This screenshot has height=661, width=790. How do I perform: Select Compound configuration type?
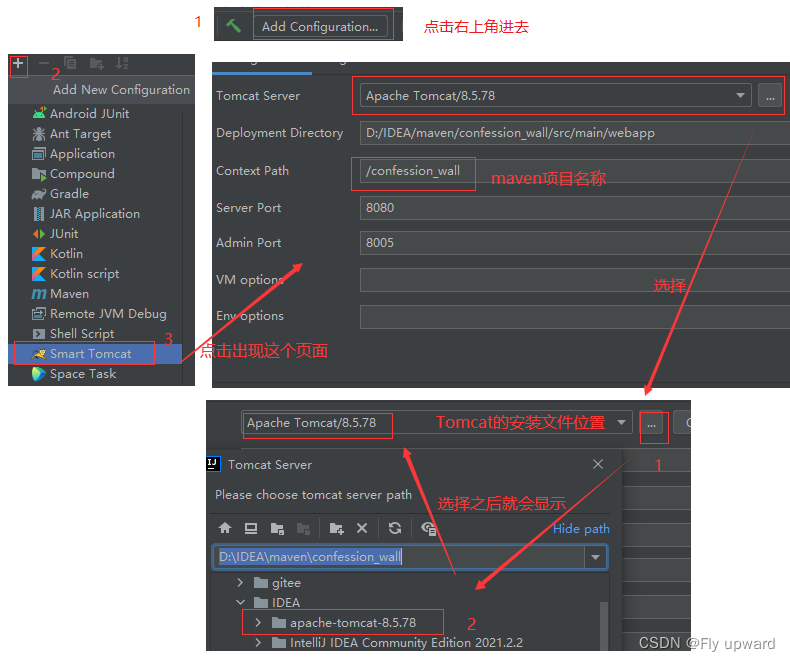(82, 174)
